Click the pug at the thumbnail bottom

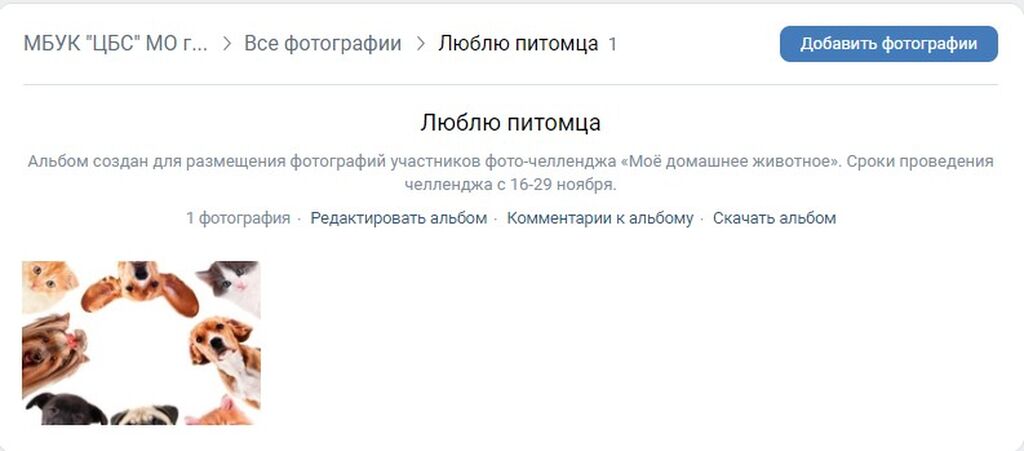tap(144, 414)
